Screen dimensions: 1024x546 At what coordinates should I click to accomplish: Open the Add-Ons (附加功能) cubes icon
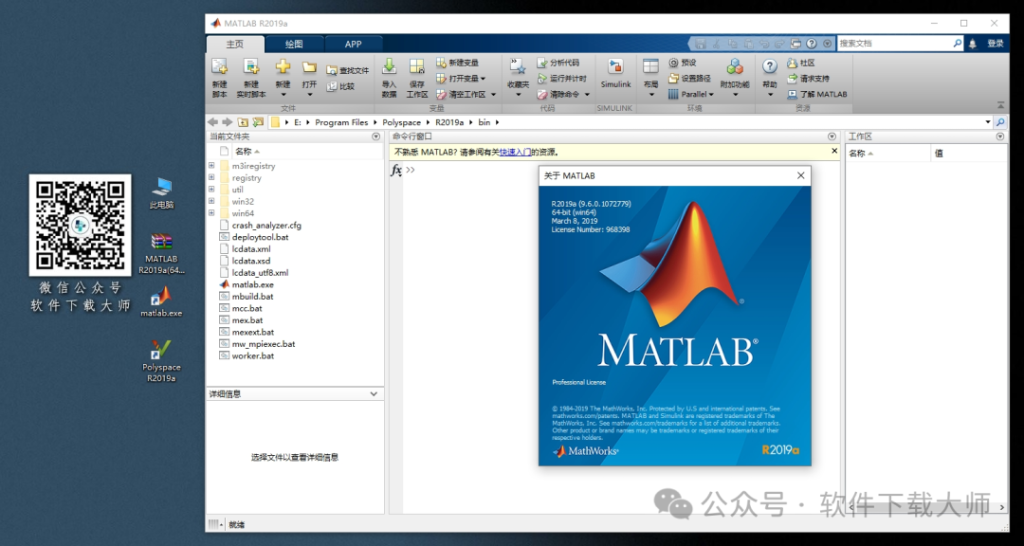[735, 66]
